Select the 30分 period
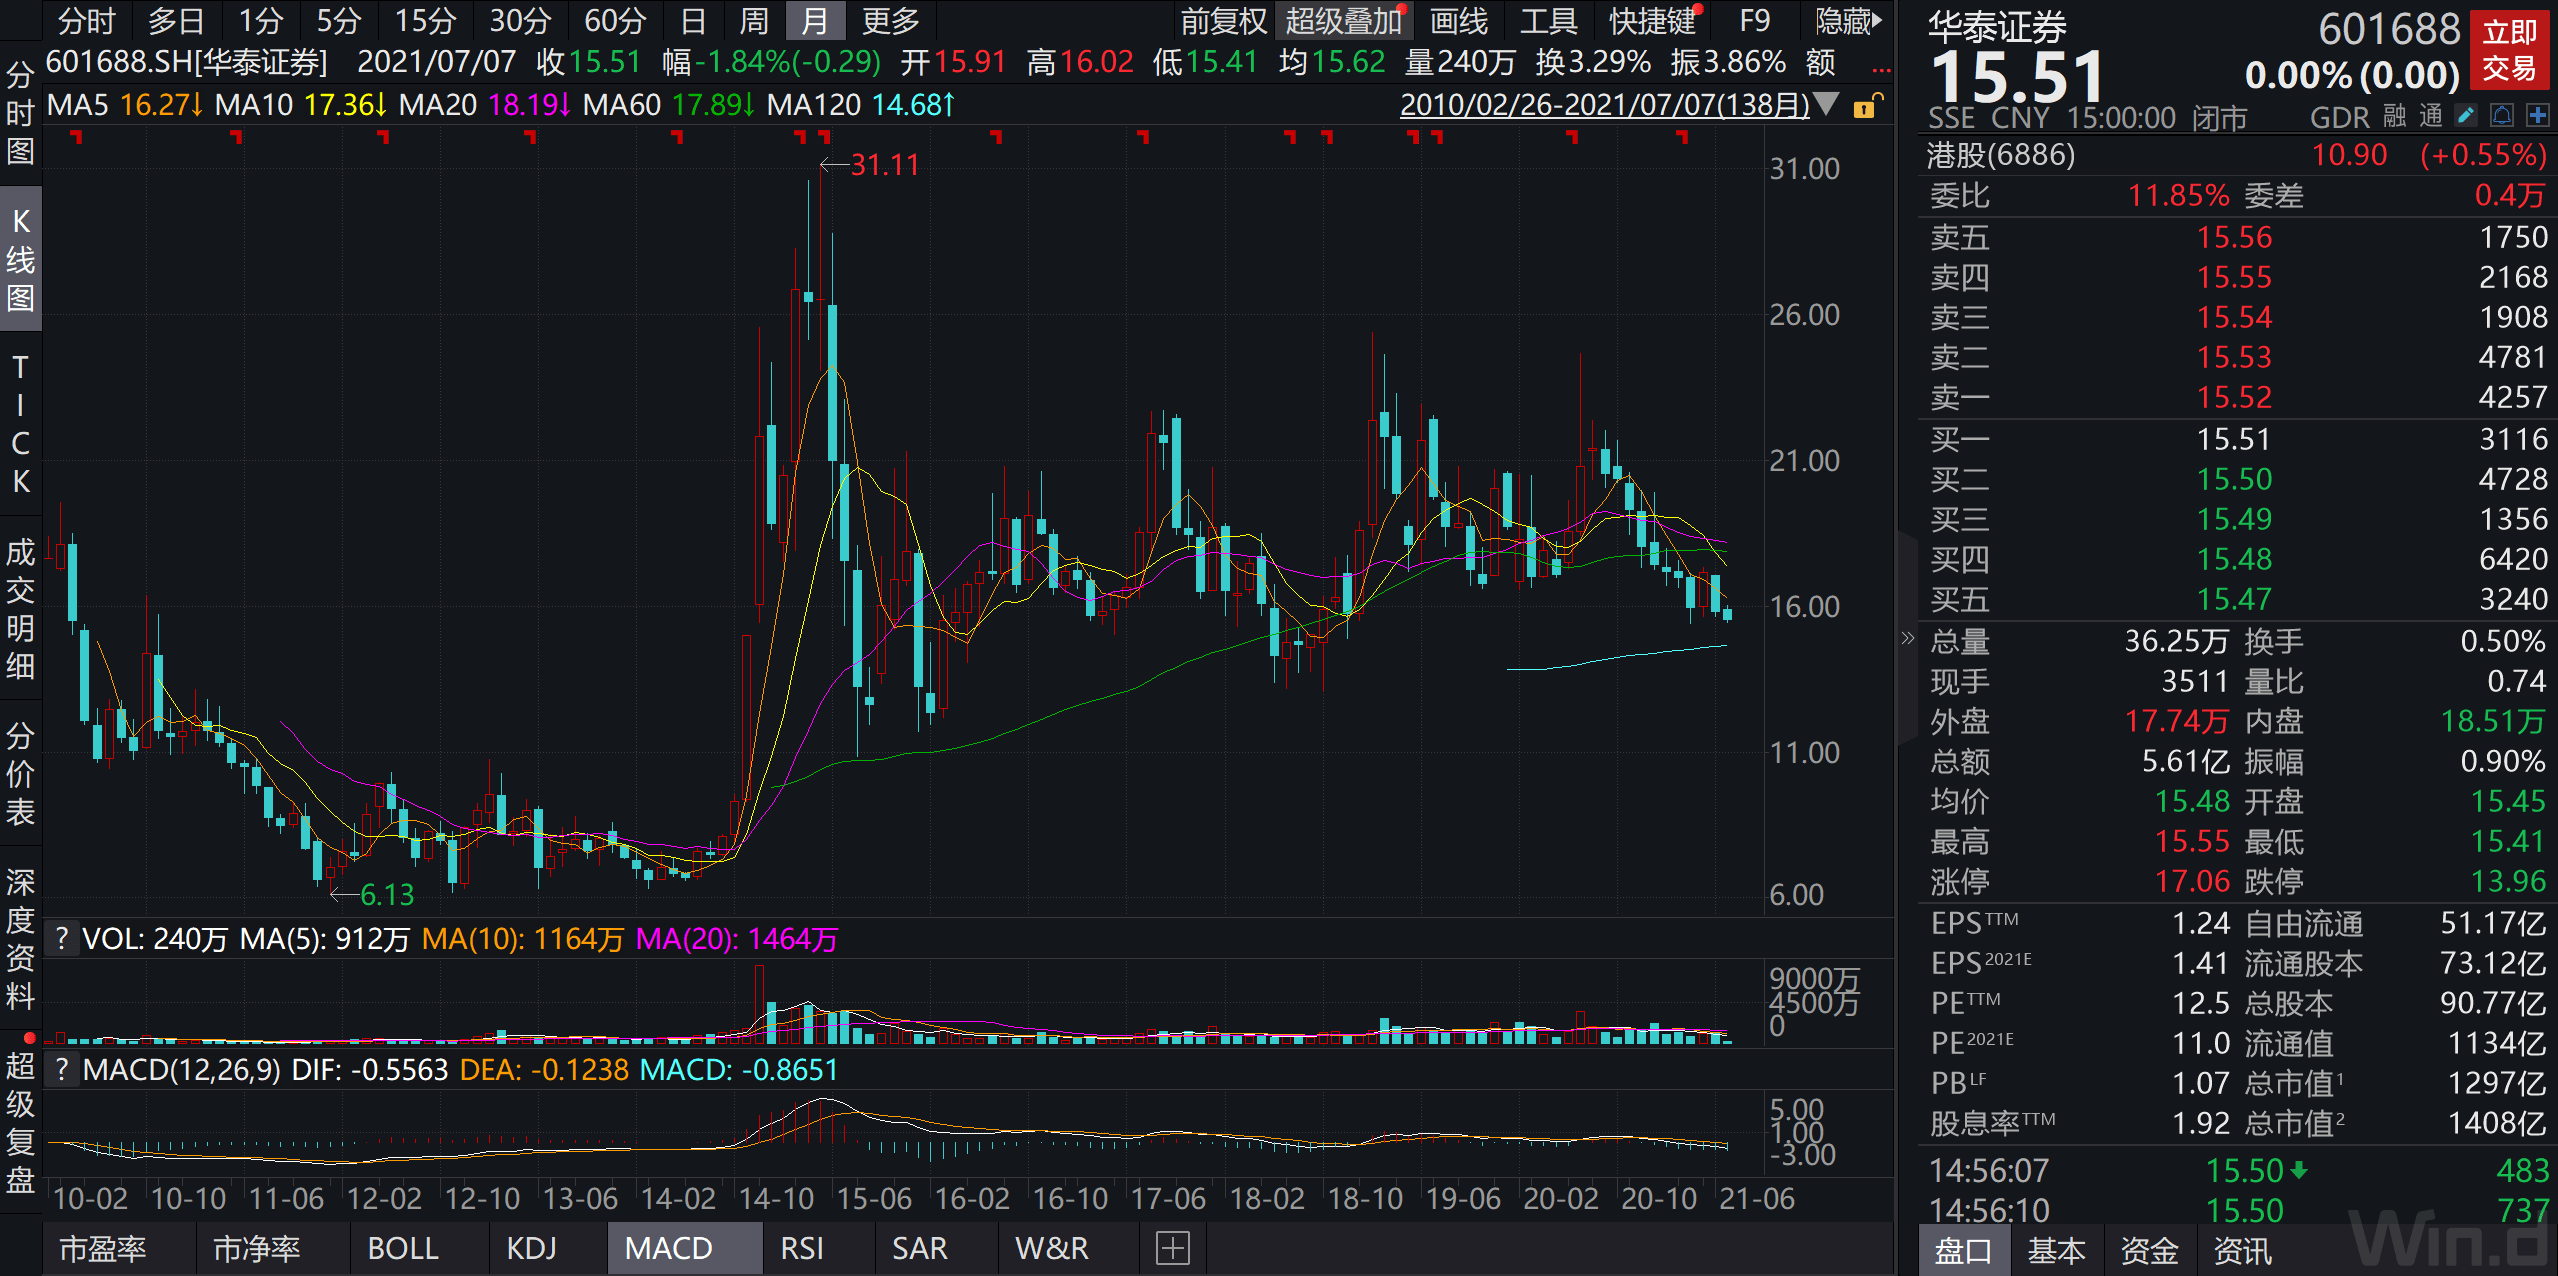2558x1276 pixels. tap(520, 21)
